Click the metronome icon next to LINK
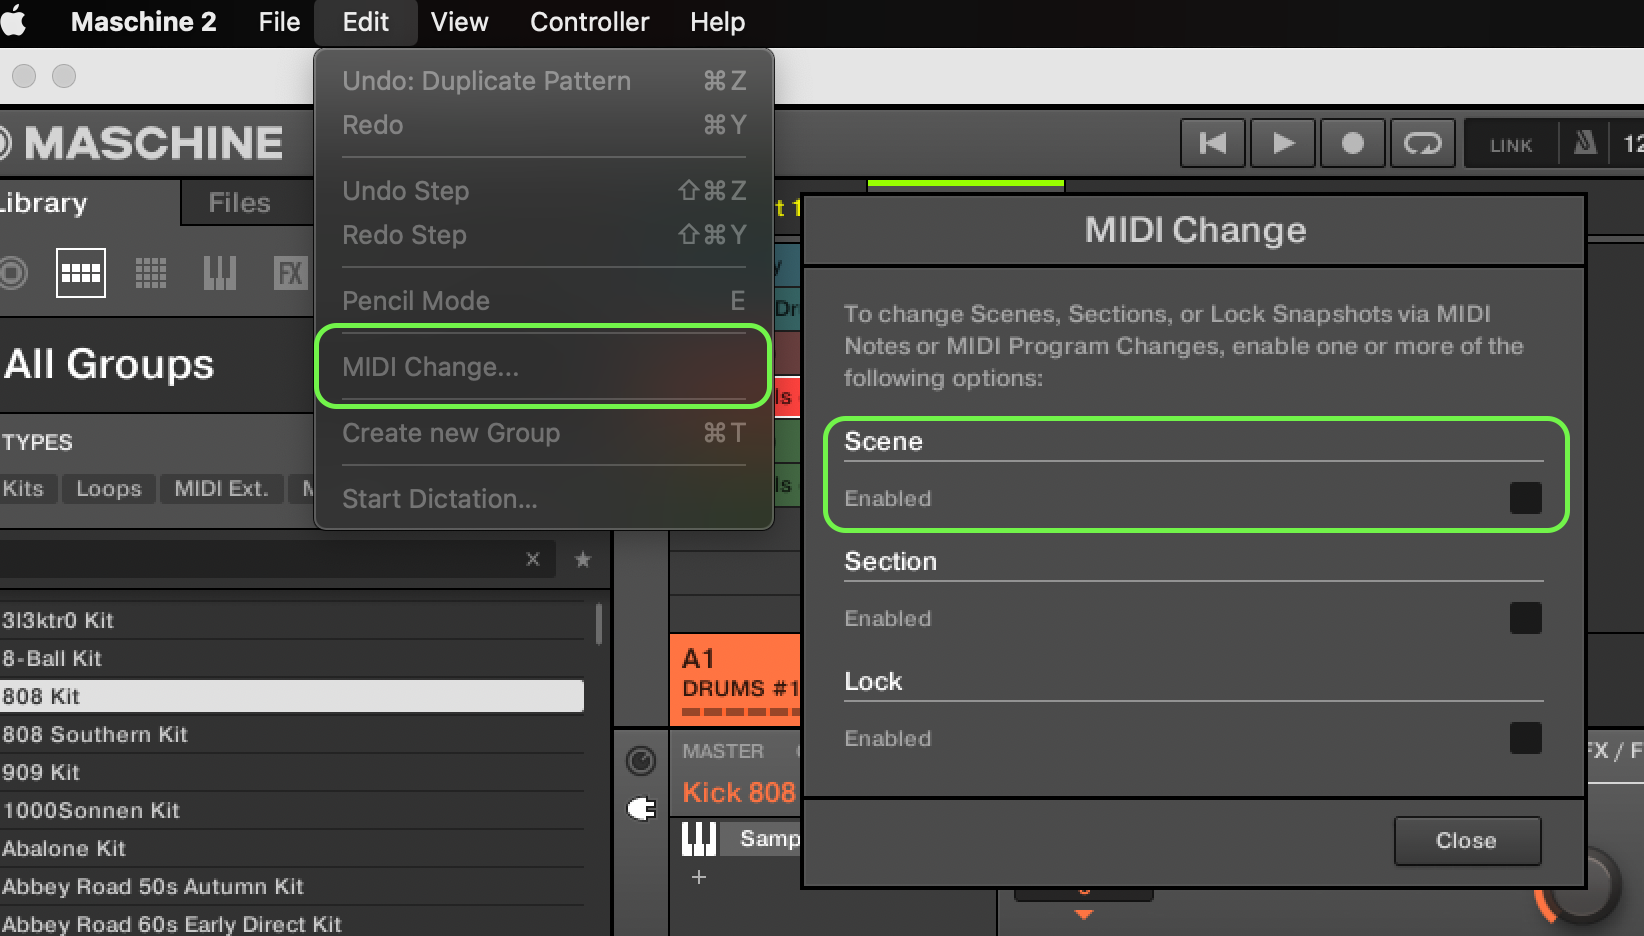The image size is (1644, 936). pyautogui.click(x=1585, y=144)
